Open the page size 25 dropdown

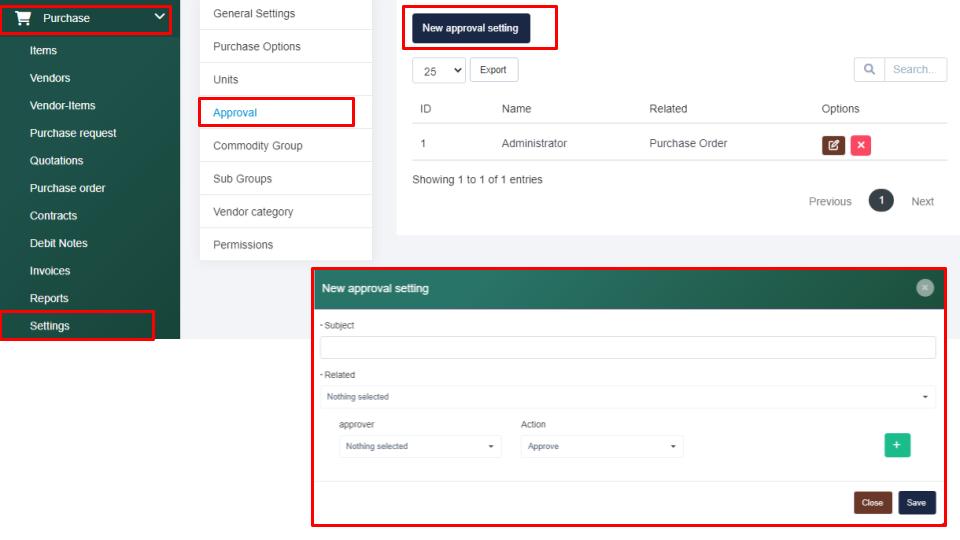click(439, 70)
